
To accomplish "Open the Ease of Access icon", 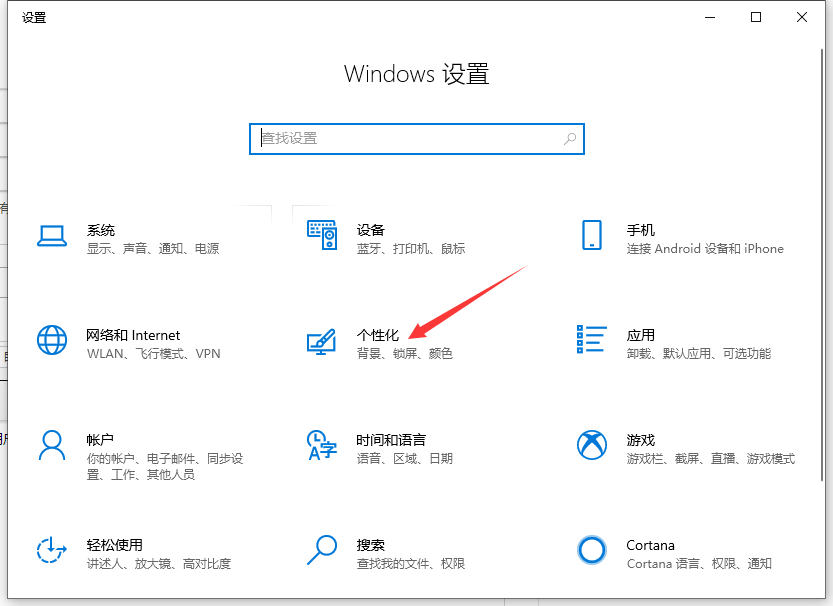I will 51,550.
